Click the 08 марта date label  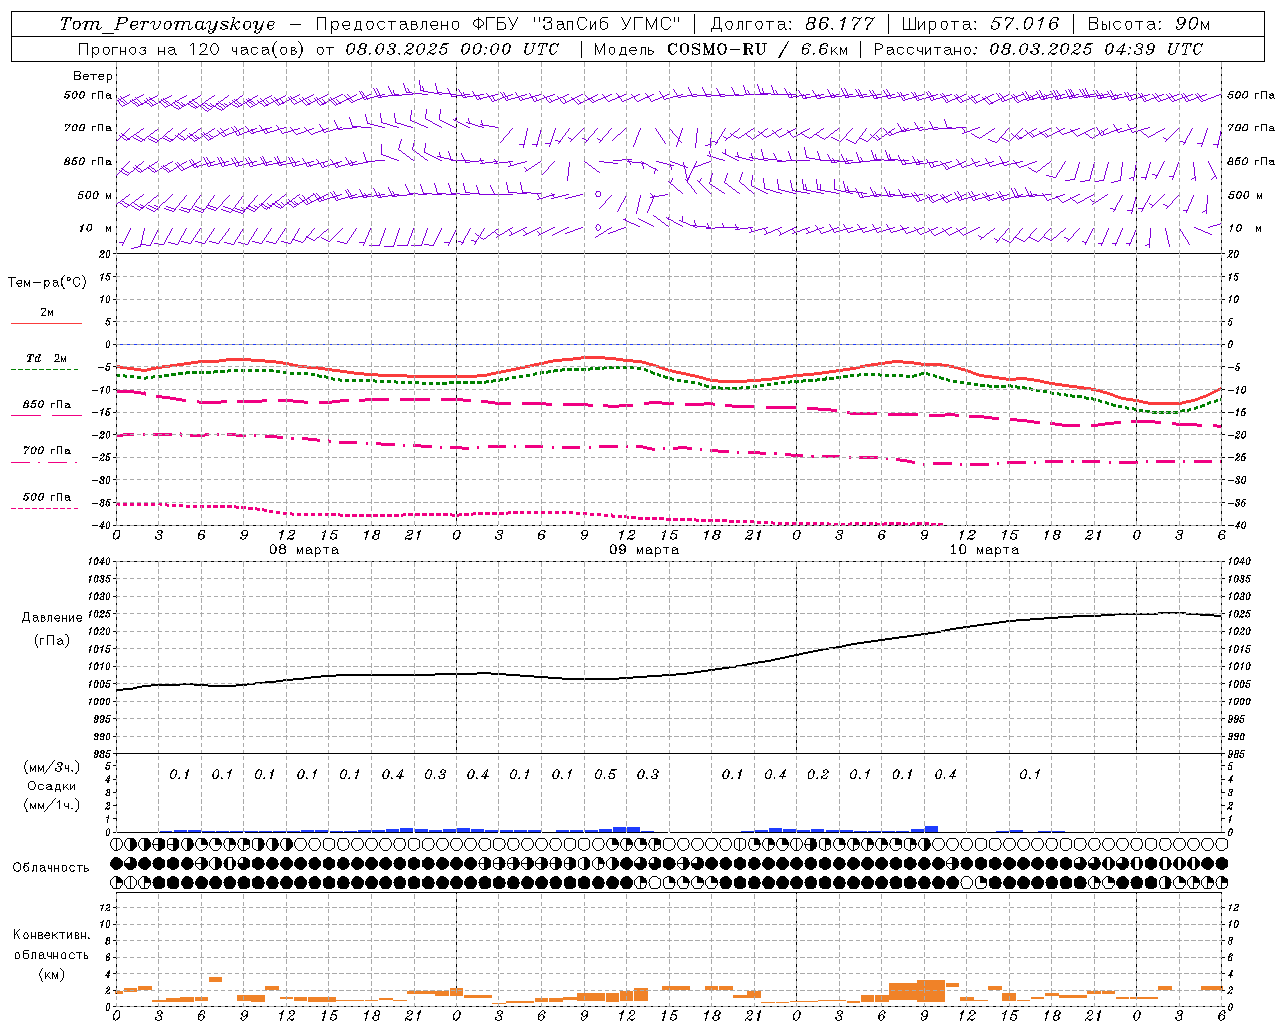[x=304, y=550]
